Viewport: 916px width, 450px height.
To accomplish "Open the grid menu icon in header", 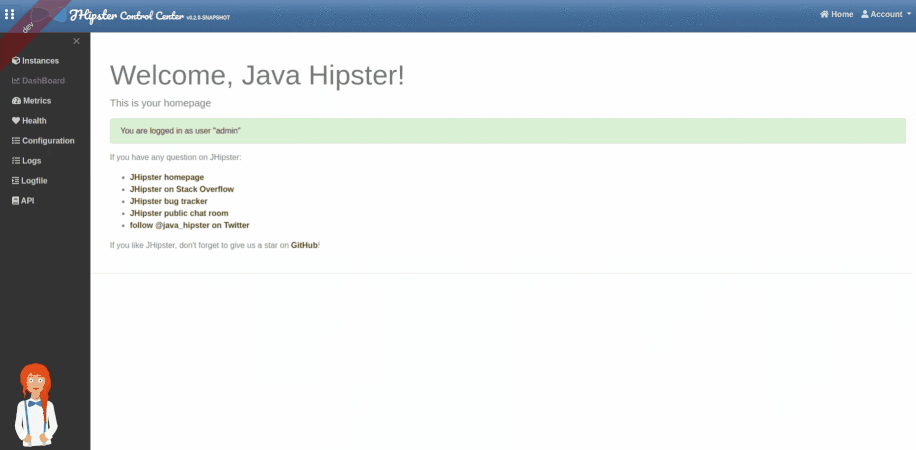I will tap(10, 14).
